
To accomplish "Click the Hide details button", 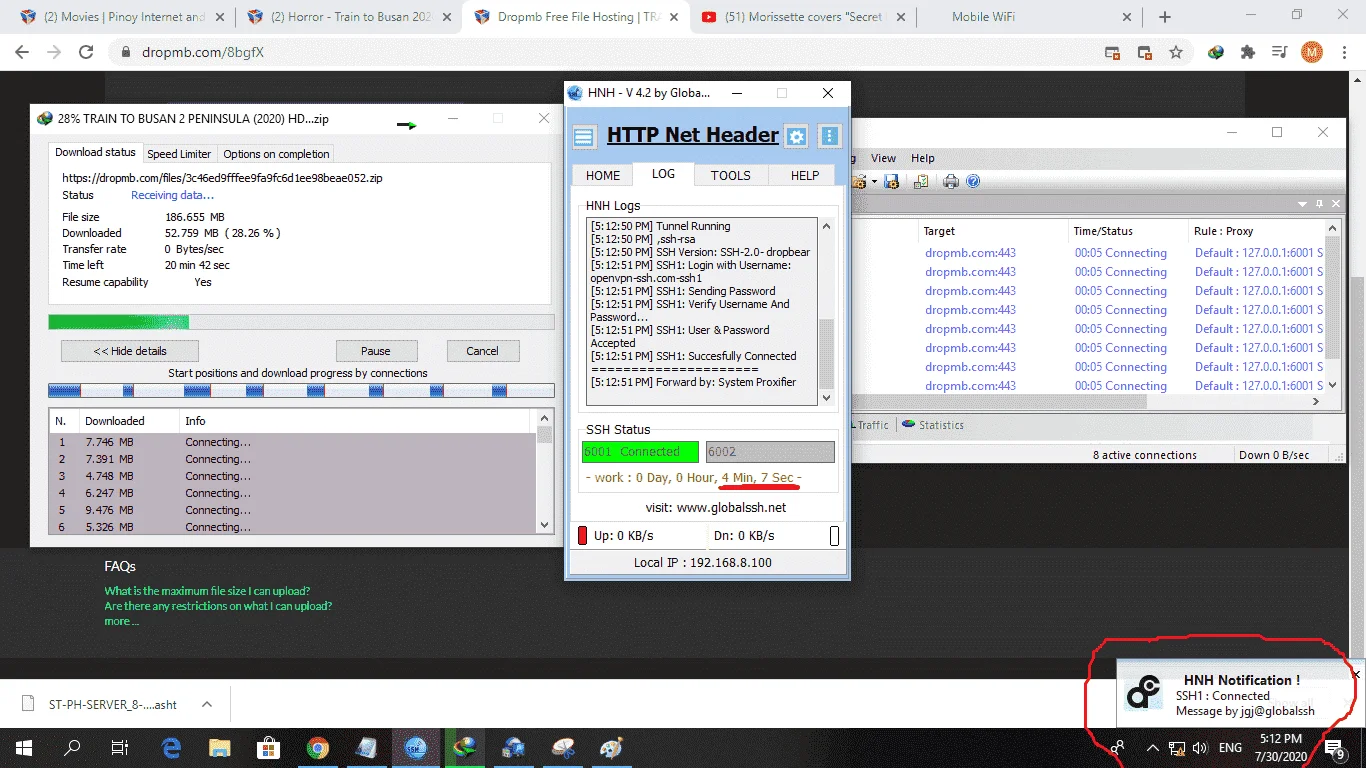I will tap(130, 351).
